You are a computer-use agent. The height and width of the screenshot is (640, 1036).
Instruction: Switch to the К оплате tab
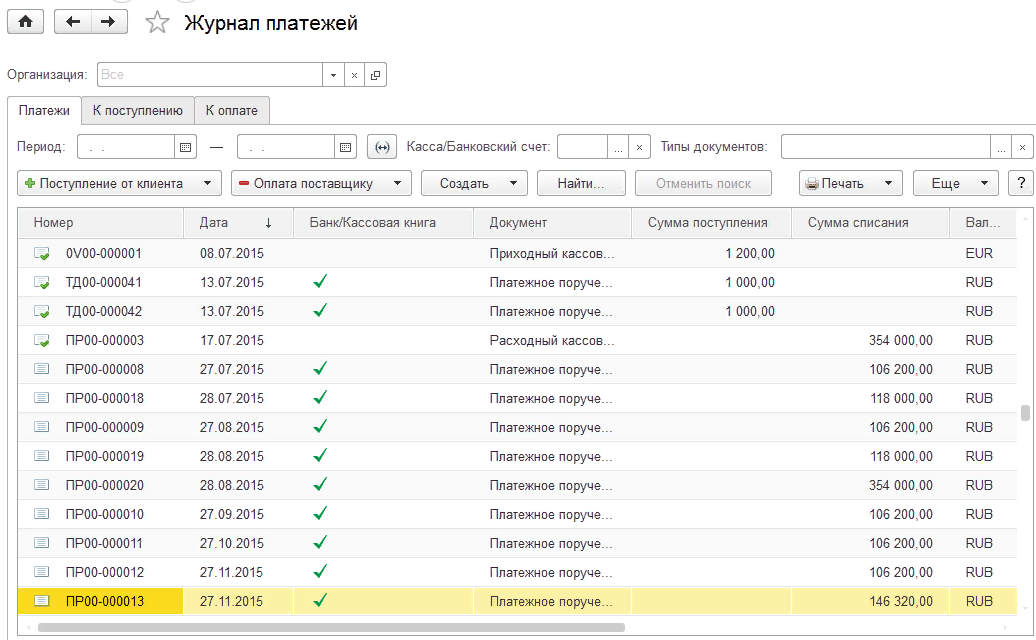232,110
